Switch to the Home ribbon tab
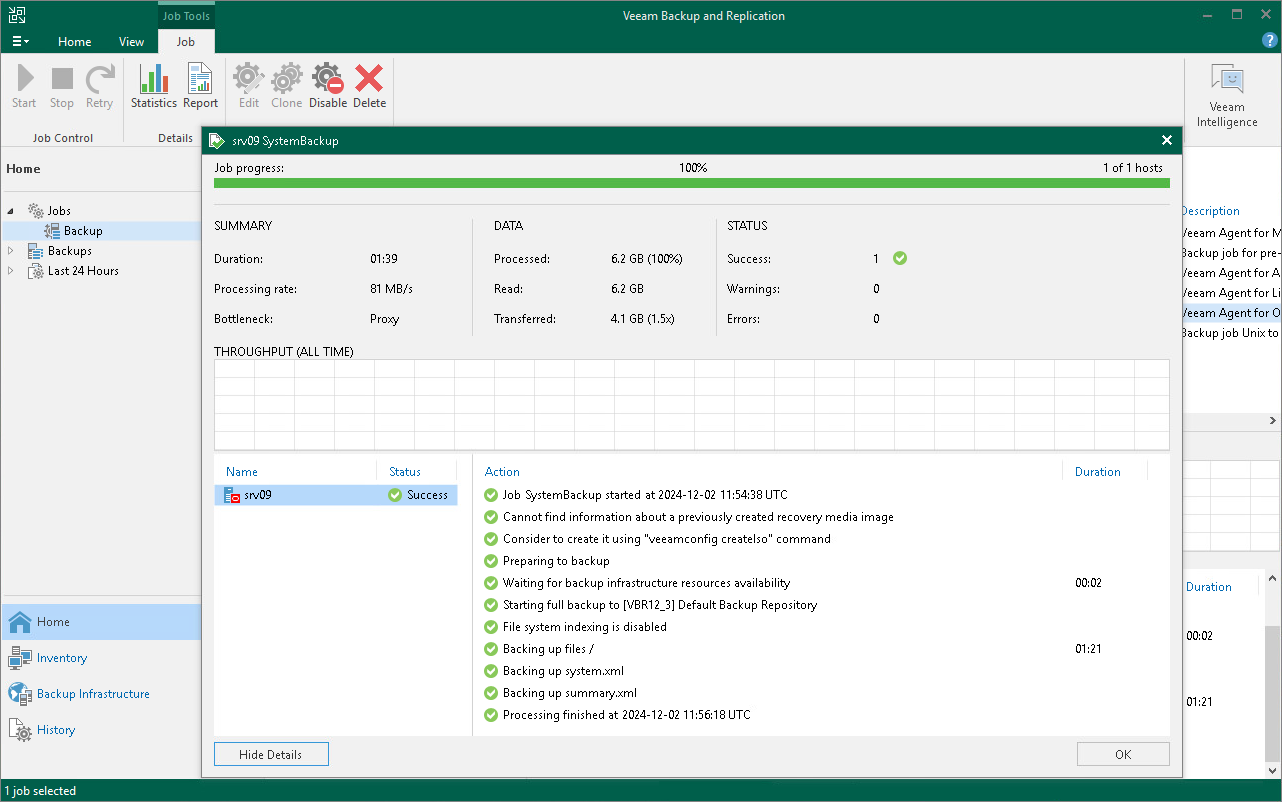Viewport: 1282px width, 802px height. coord(74,42)
